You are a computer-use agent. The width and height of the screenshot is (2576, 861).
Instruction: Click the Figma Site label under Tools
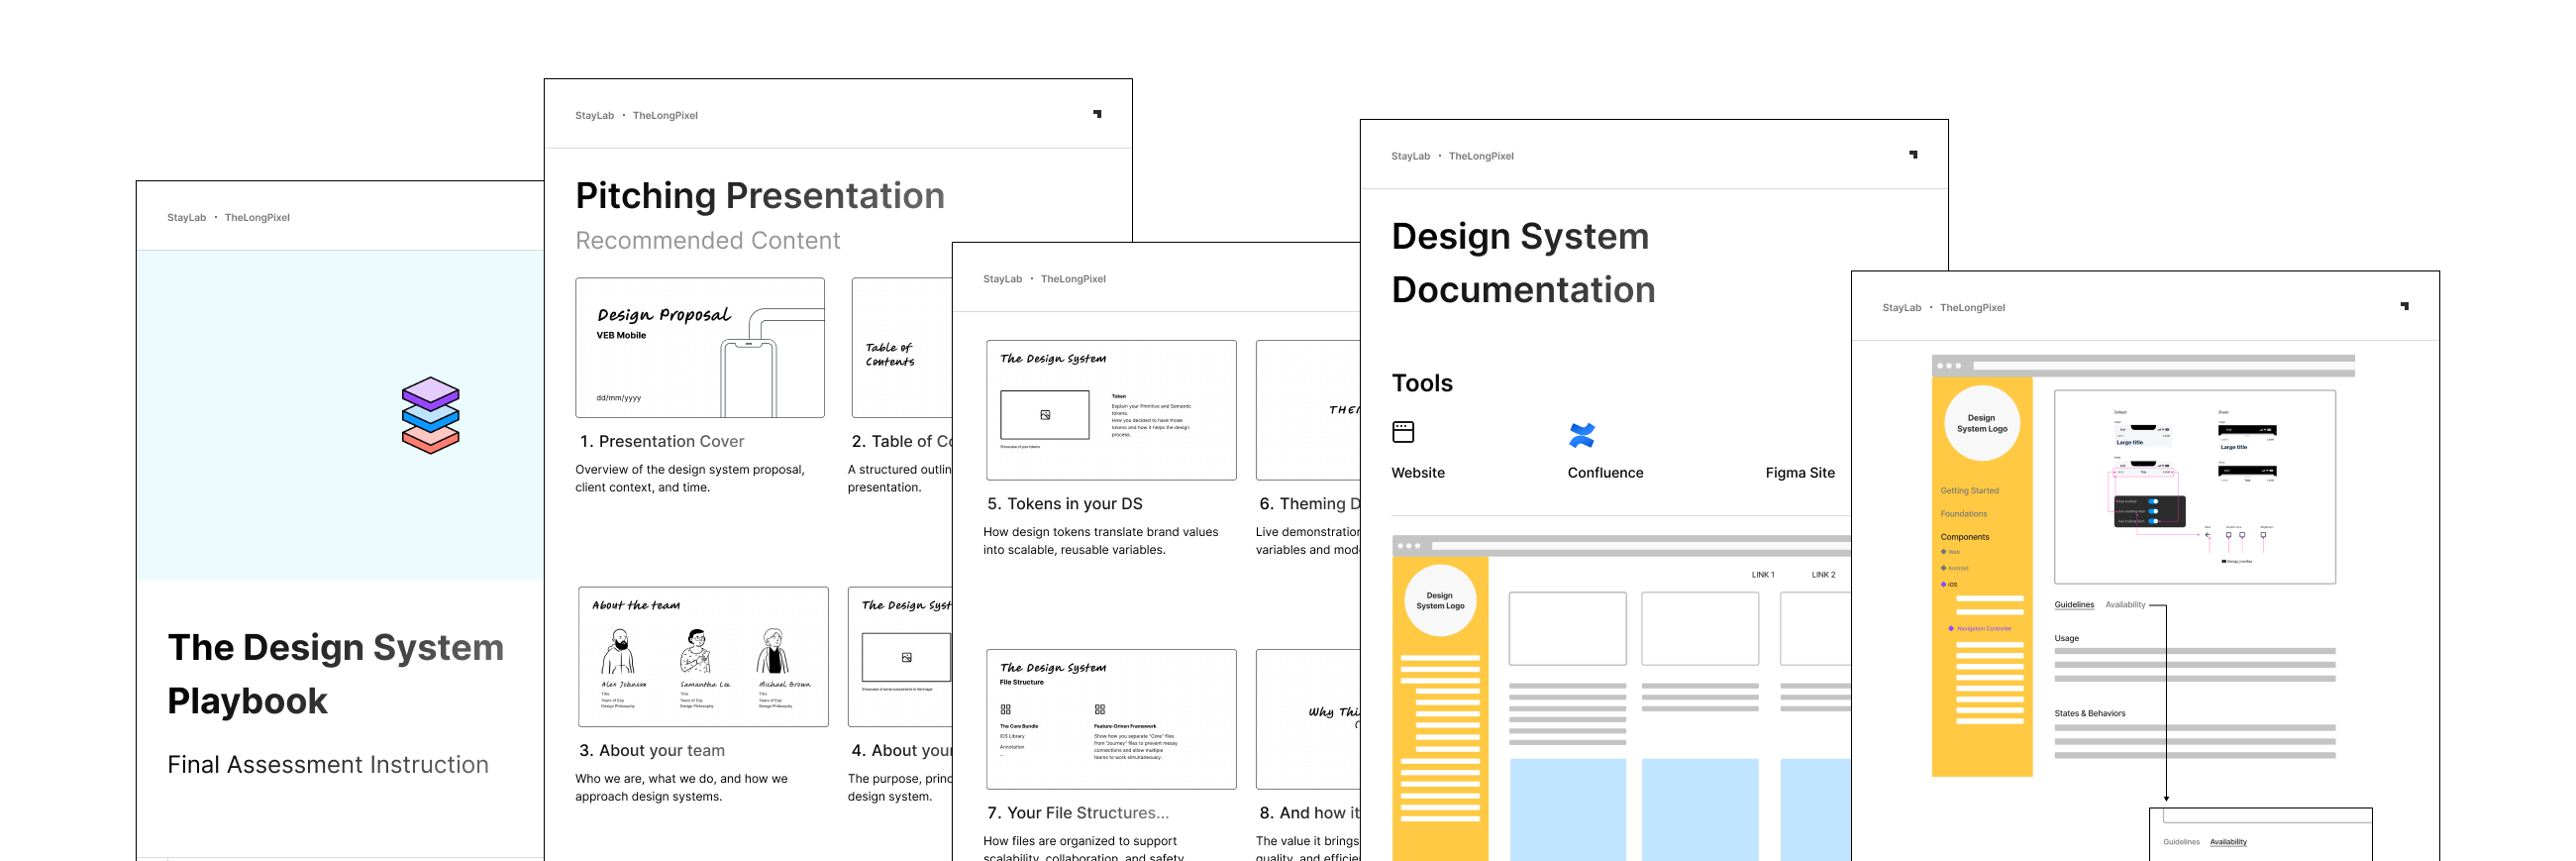[x=1799, y=473]
